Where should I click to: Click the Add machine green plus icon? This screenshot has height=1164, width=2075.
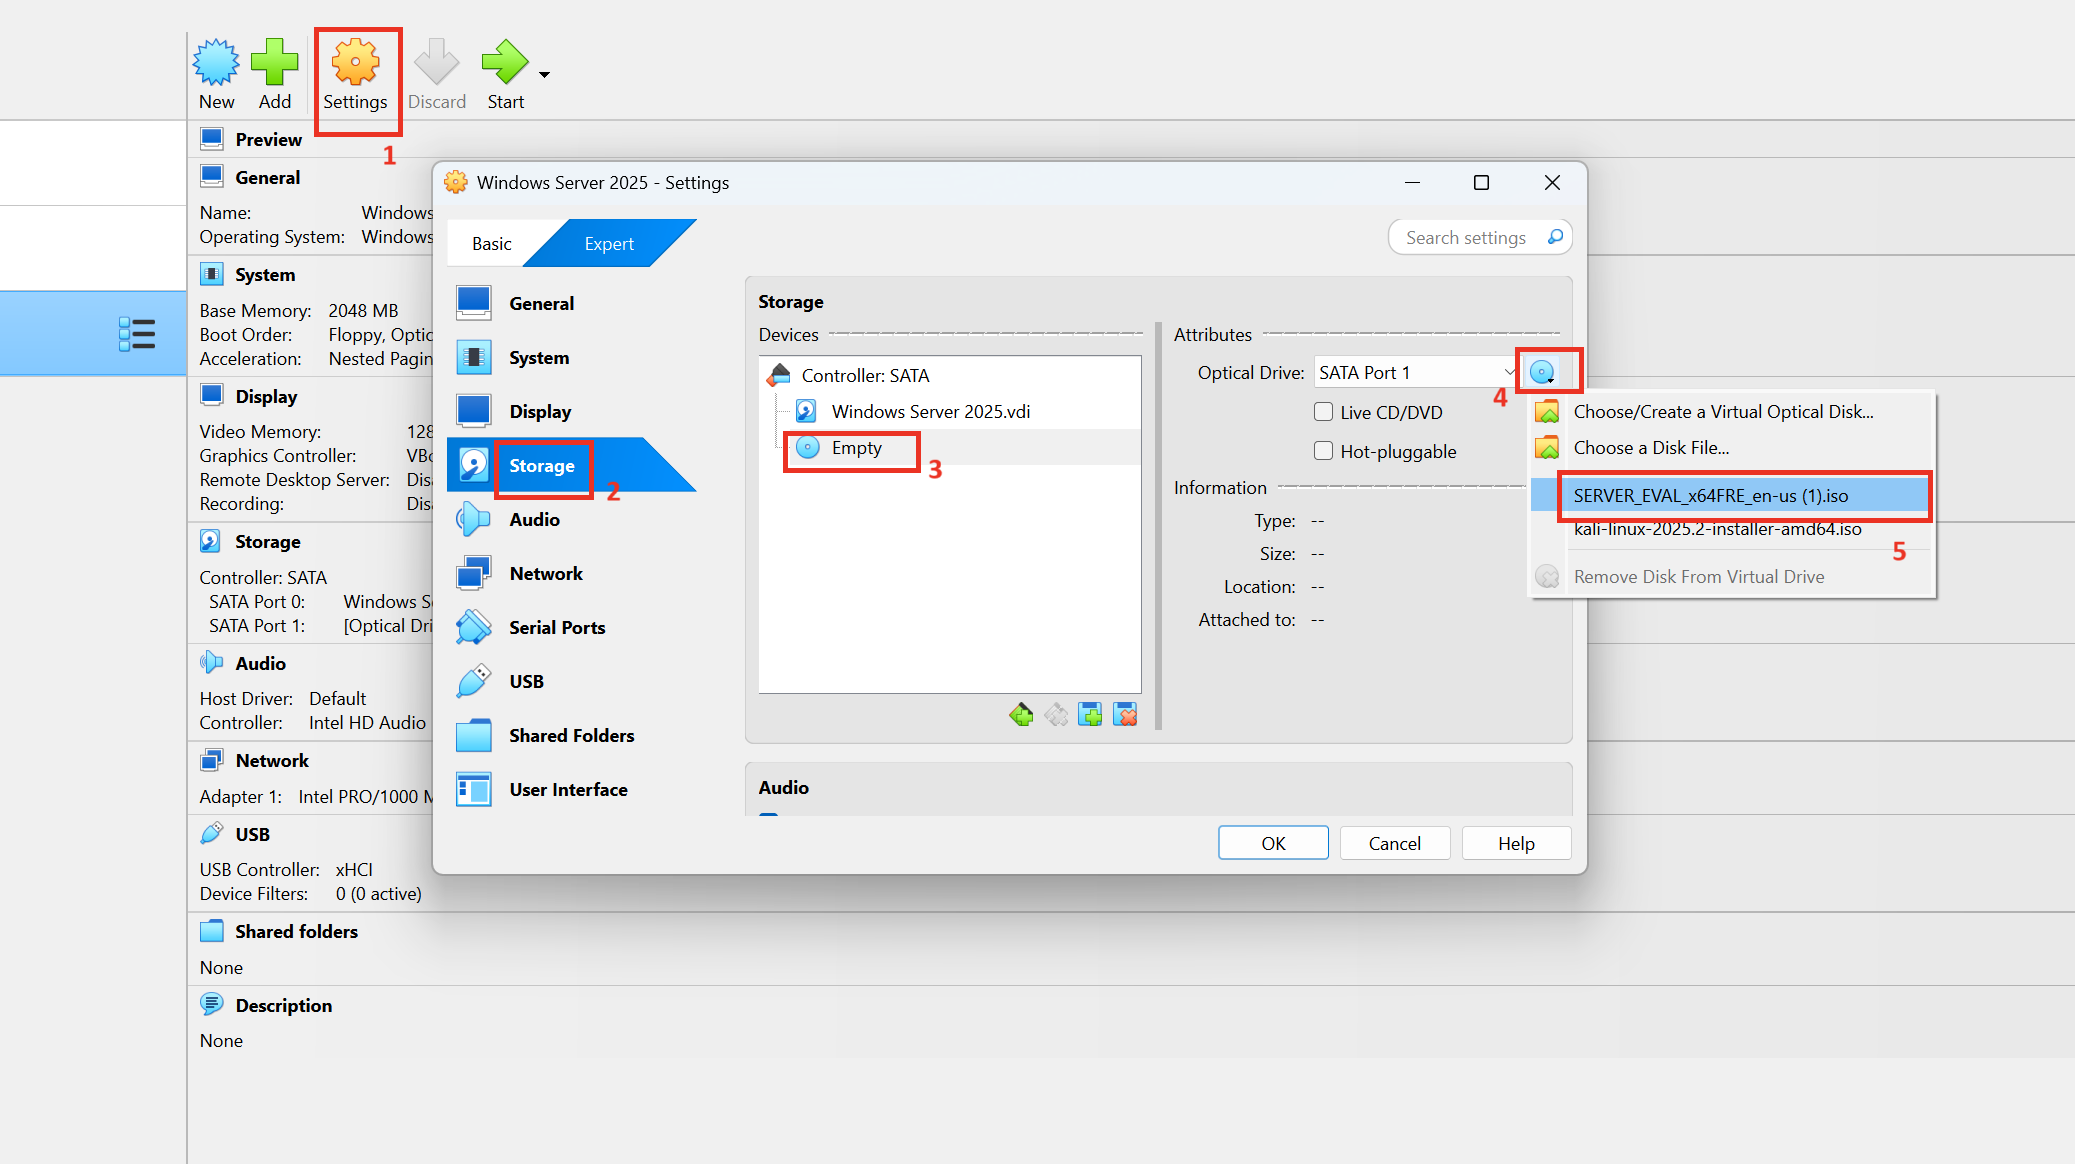pyautogui.click(x=274, y=63)
